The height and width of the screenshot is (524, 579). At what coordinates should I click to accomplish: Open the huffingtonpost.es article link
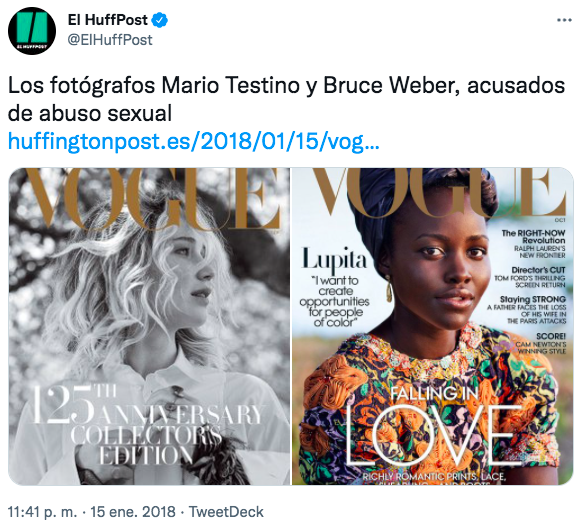(x=193, y=141)
